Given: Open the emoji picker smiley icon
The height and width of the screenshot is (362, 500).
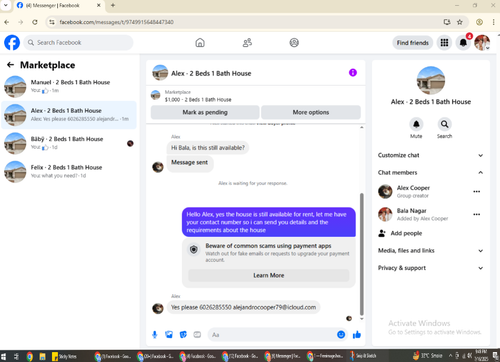Looking at the screenshot, I should [341, 334].
